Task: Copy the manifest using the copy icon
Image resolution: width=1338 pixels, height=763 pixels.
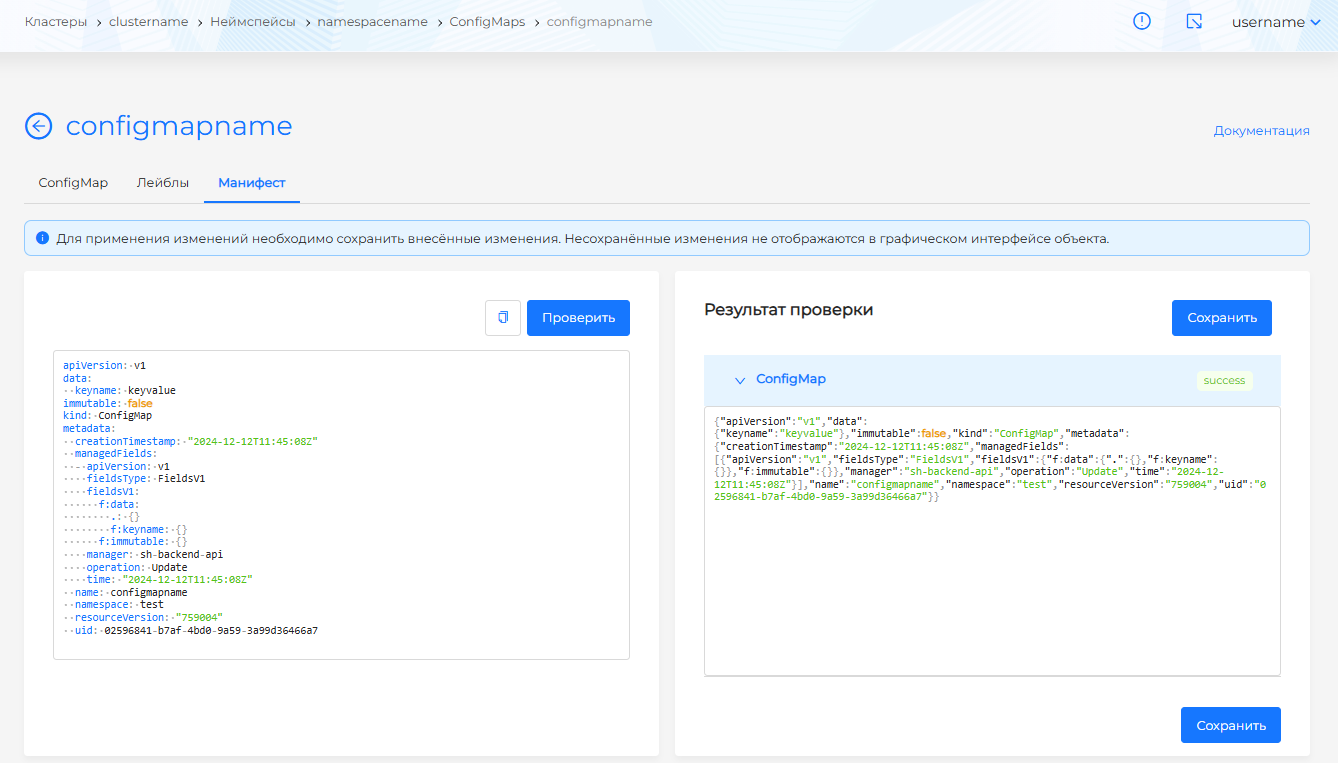Action: point(503,317)
